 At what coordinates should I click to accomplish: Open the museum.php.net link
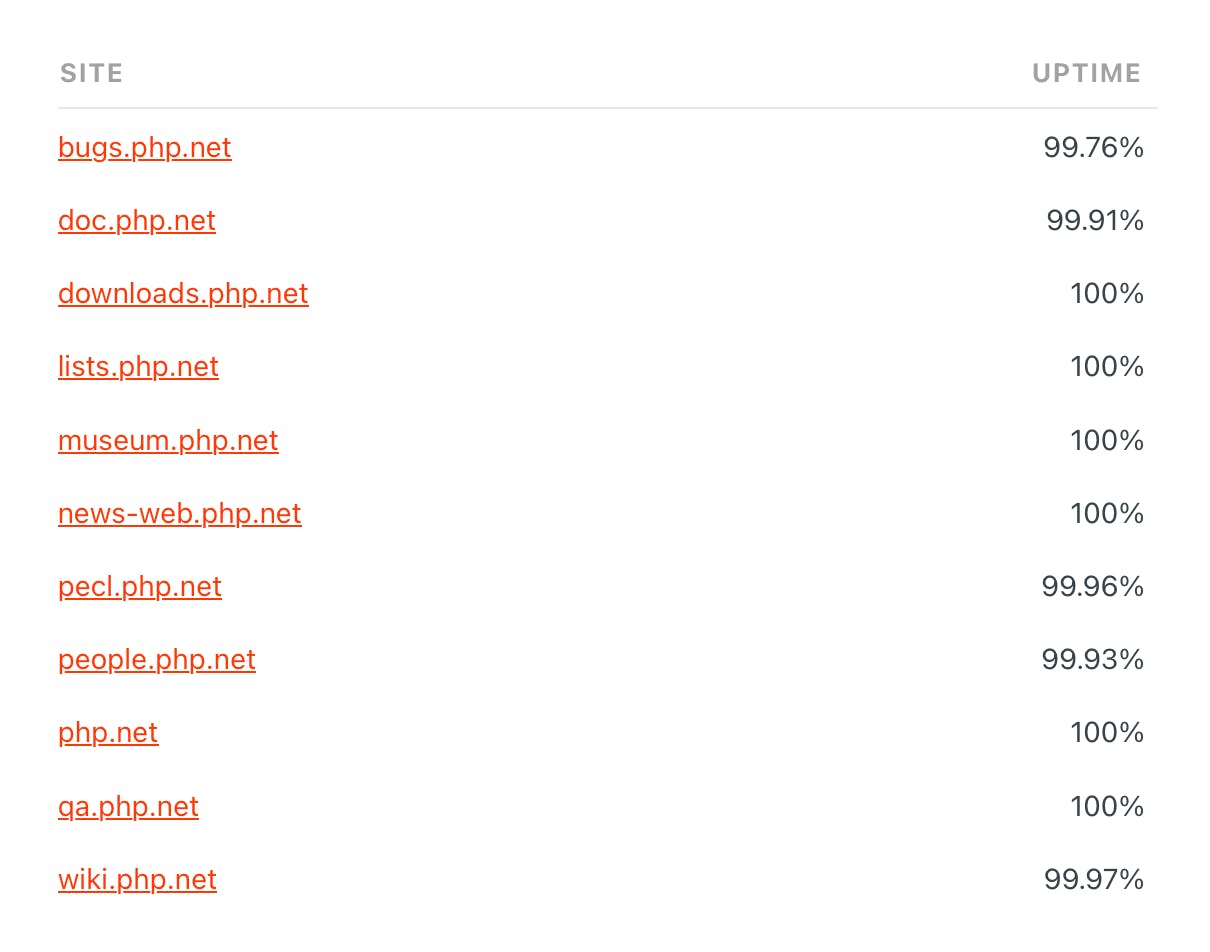coord(168,441)
